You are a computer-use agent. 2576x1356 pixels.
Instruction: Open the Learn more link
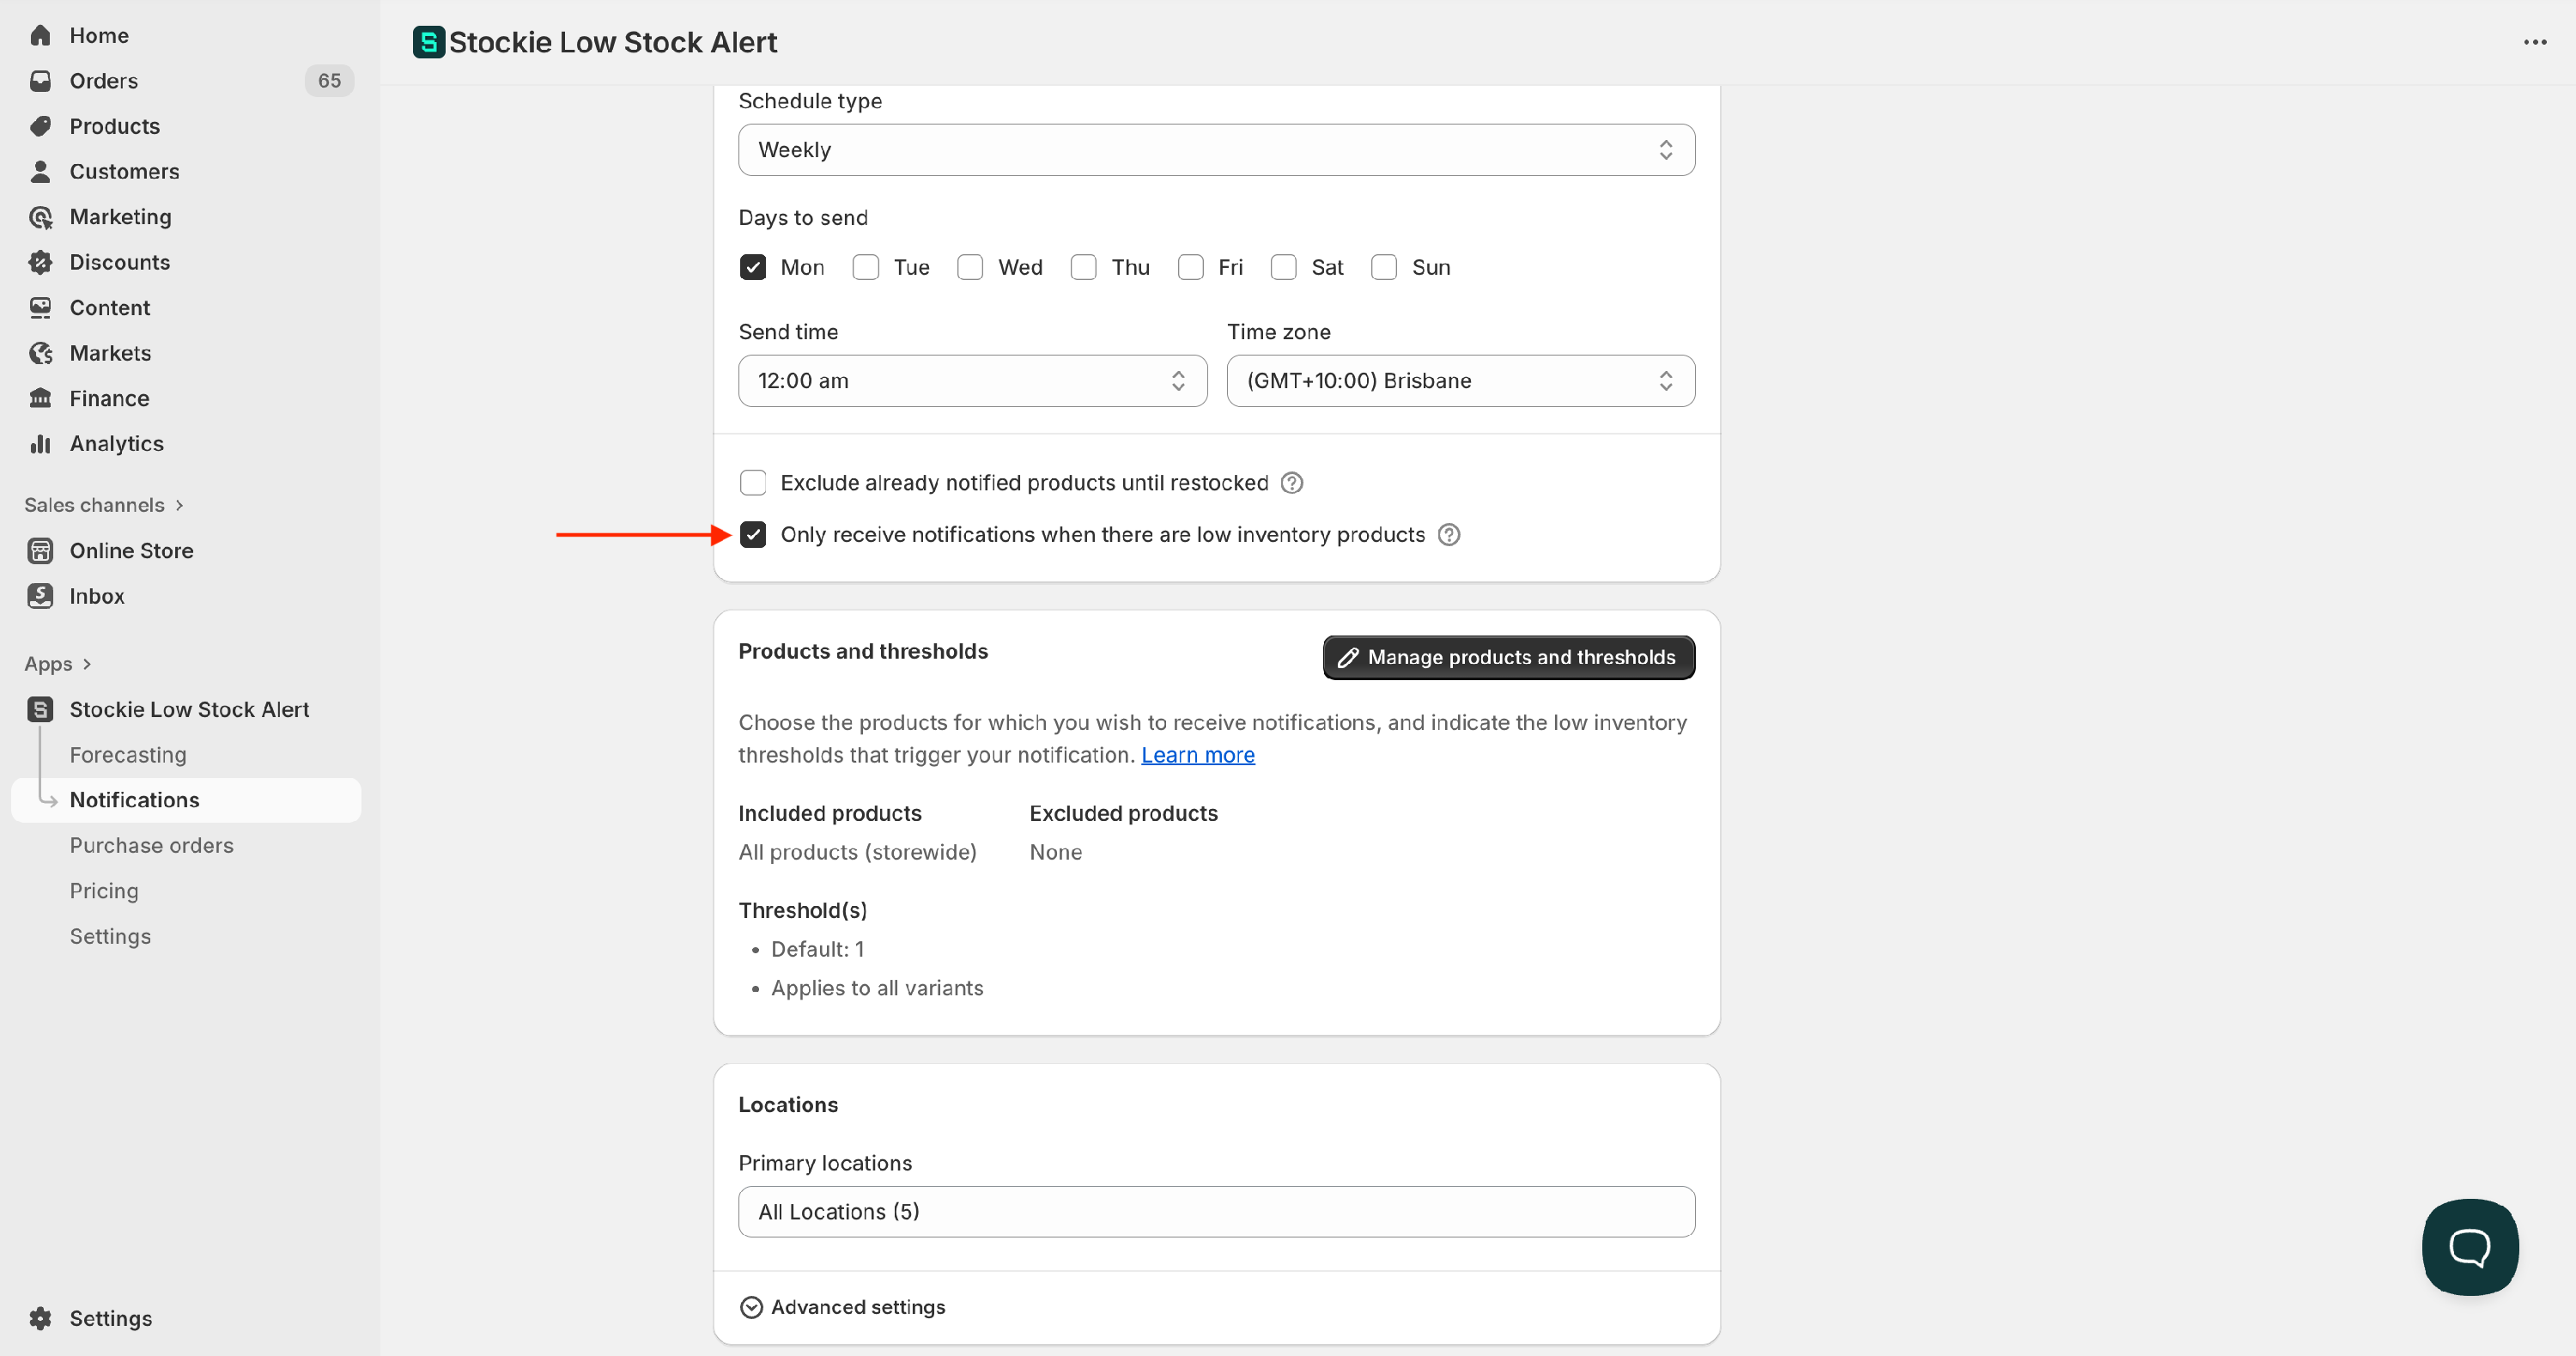click(x=1197, y=755)
